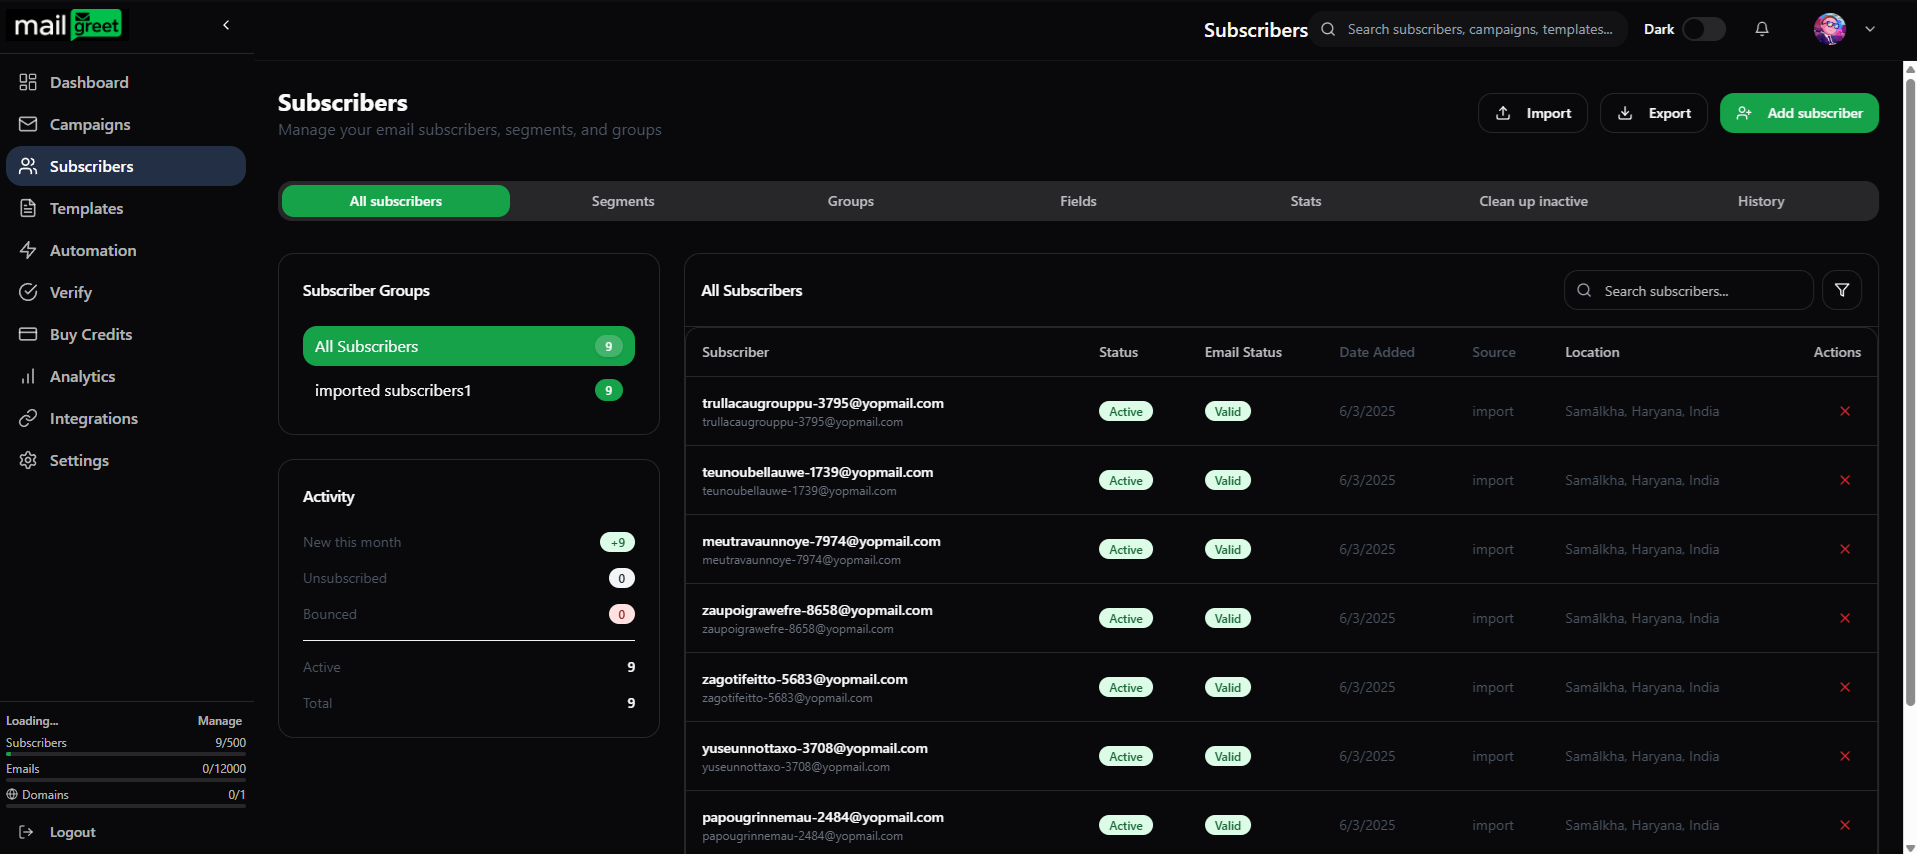
Task: Click the Unsubscribed count badge
Action: click(622, 578)
